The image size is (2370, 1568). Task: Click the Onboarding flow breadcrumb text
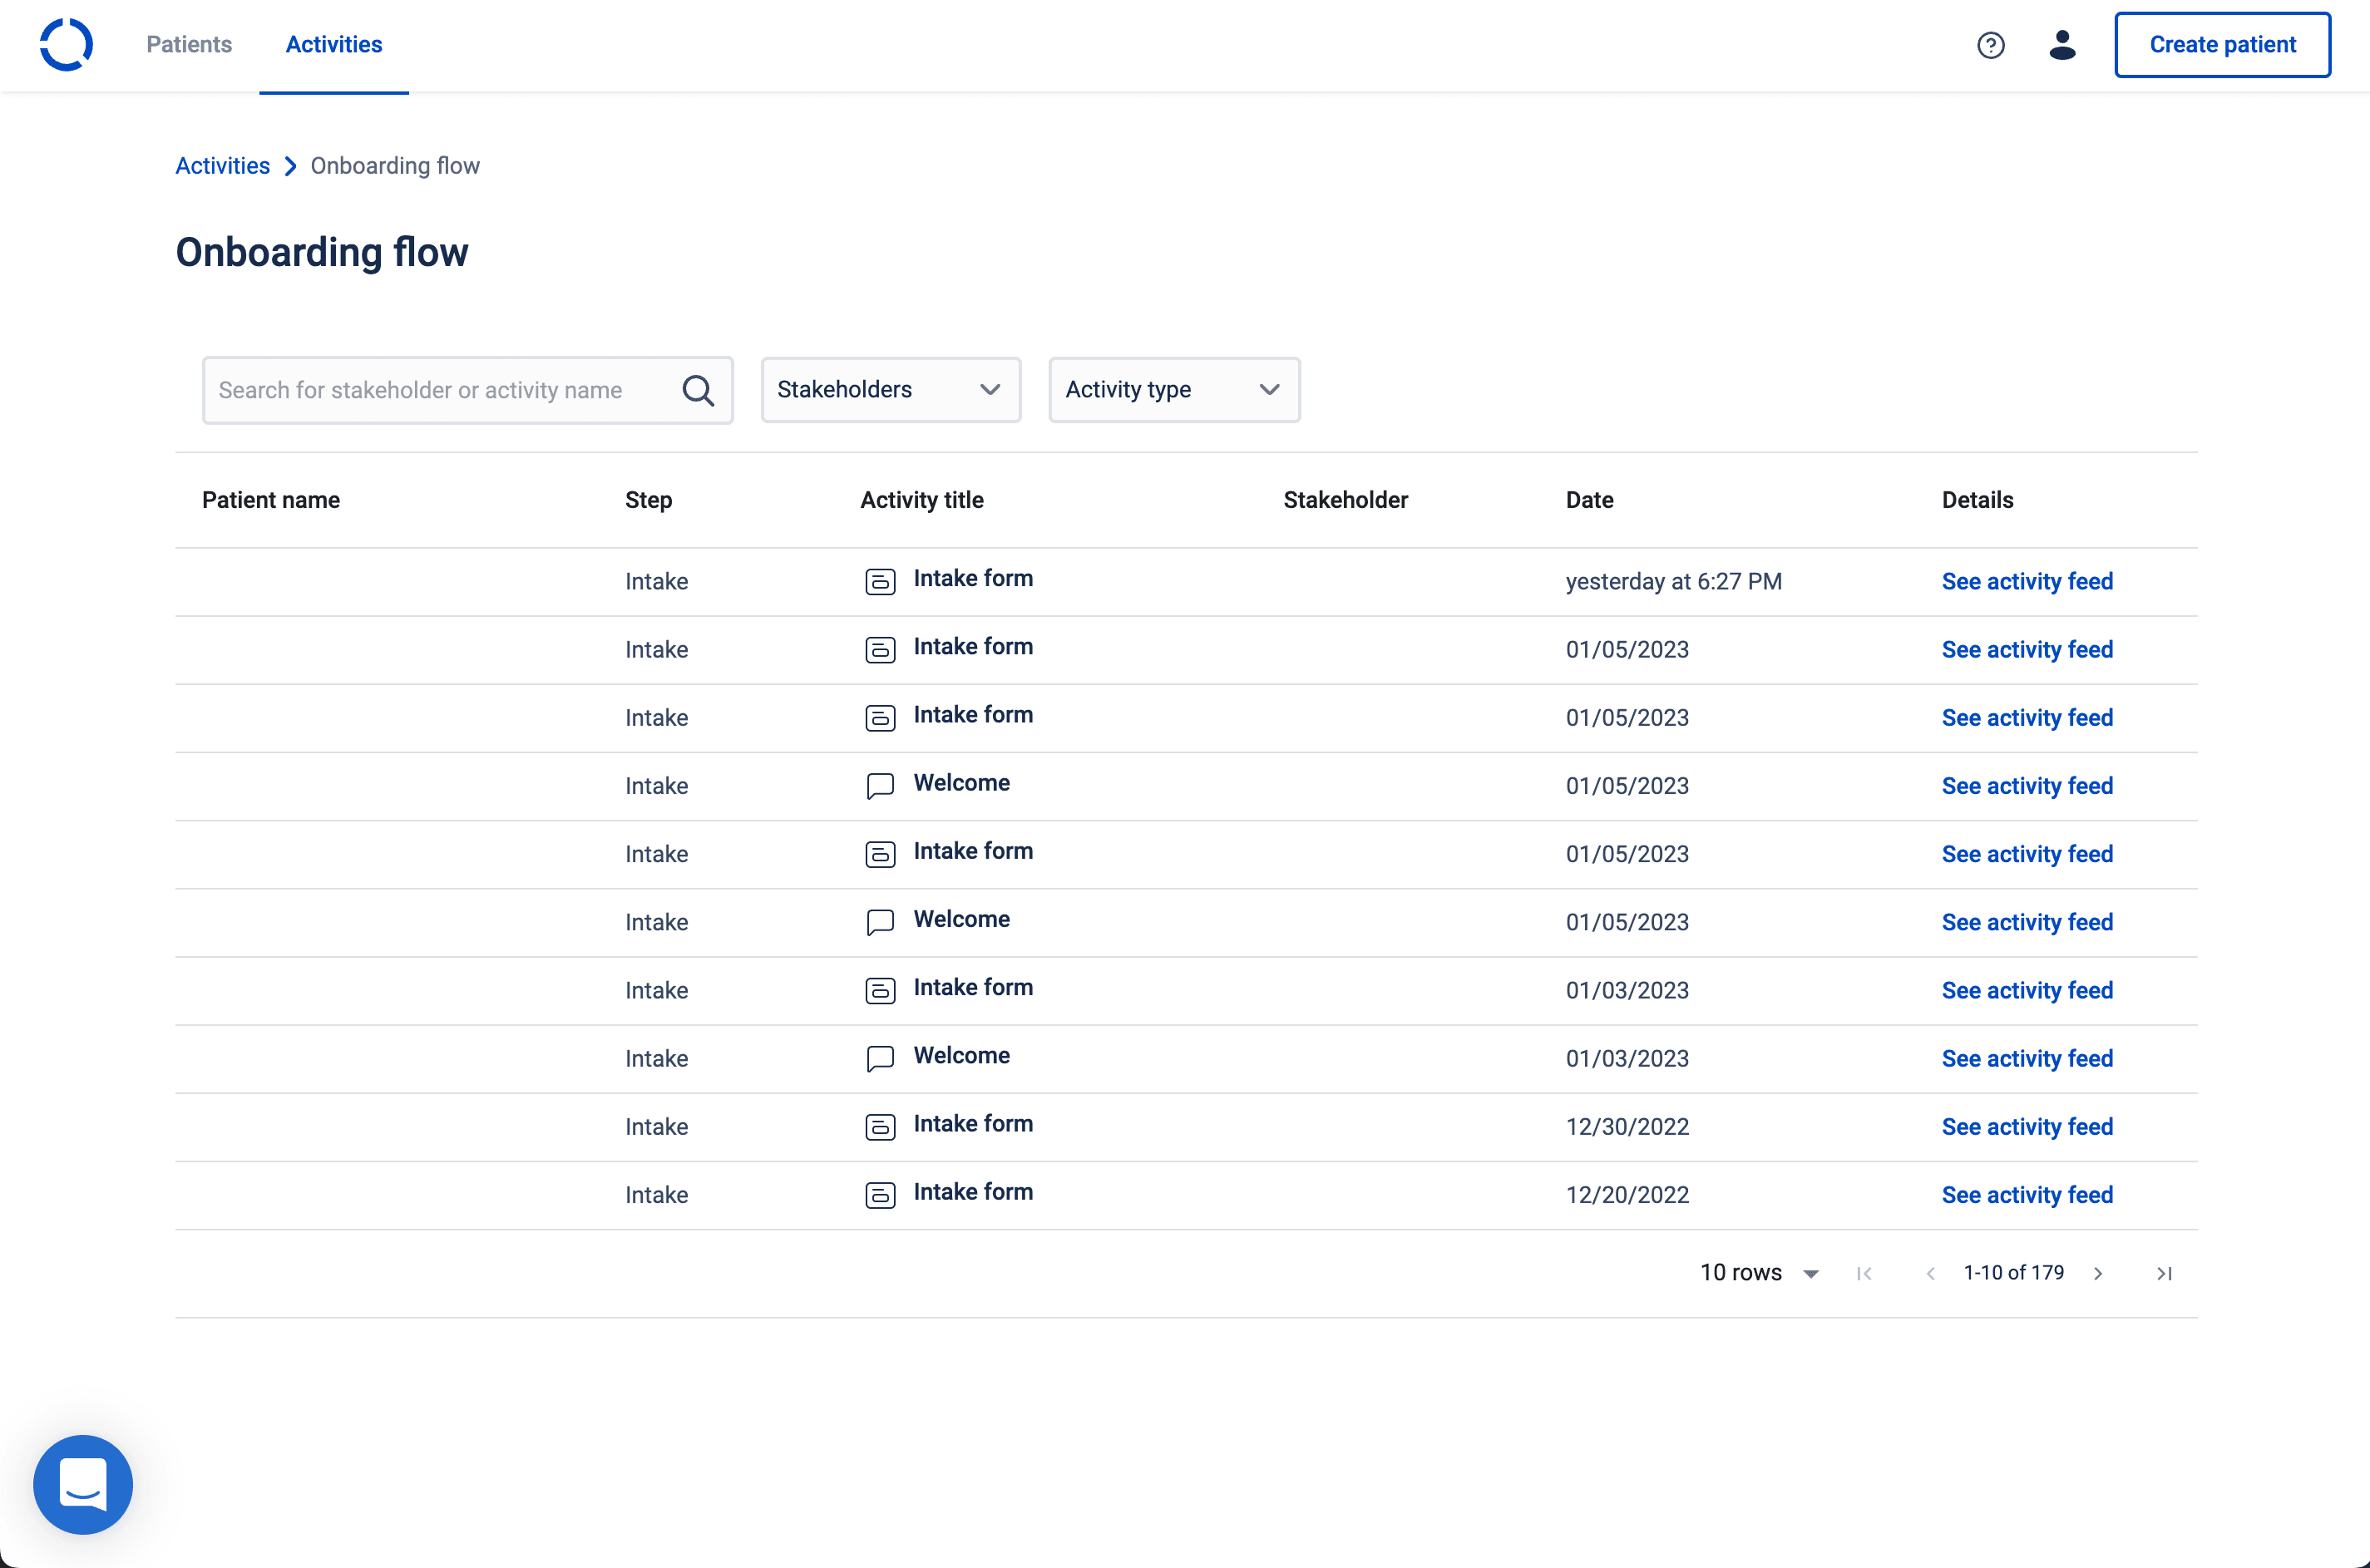pyautogui.click(x=395, y=166)
